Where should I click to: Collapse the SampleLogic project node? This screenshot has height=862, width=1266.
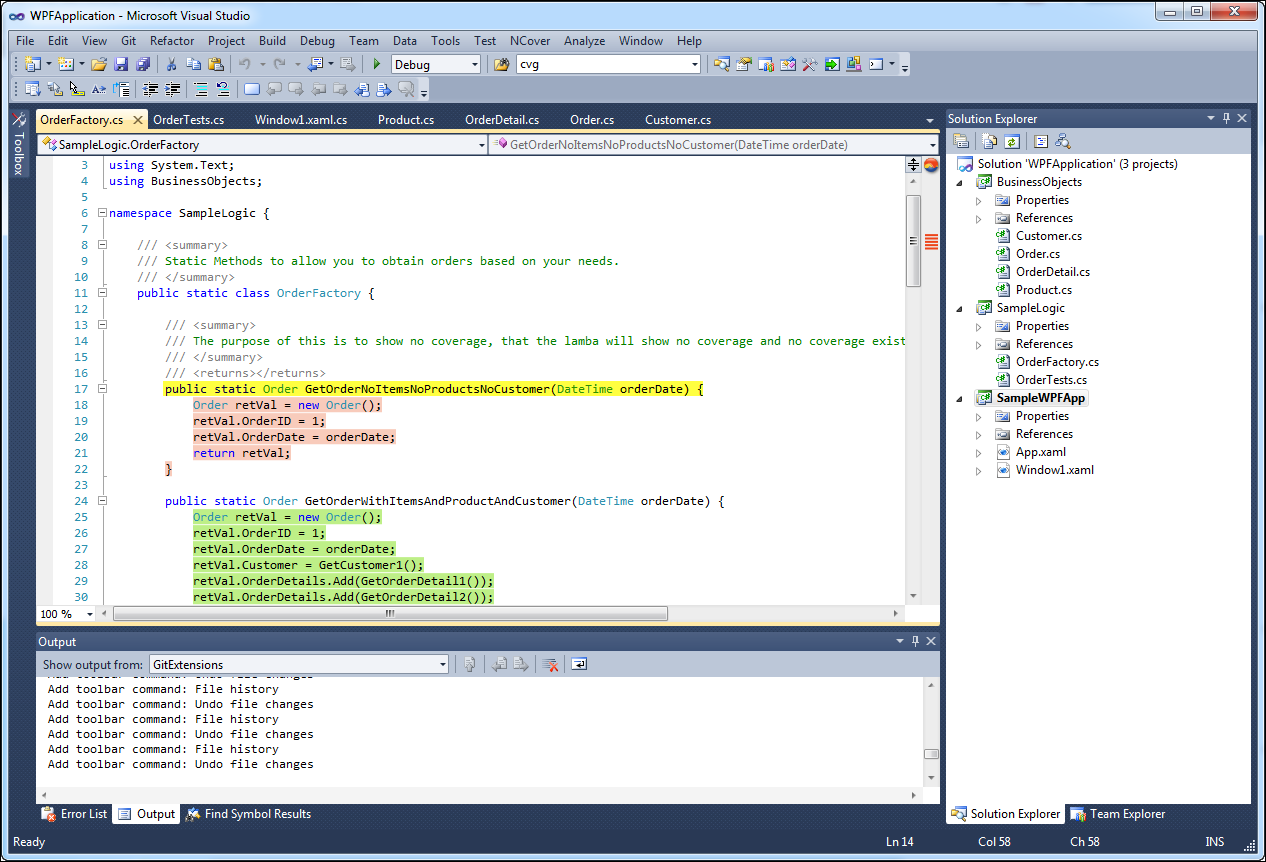coord(960,308)
